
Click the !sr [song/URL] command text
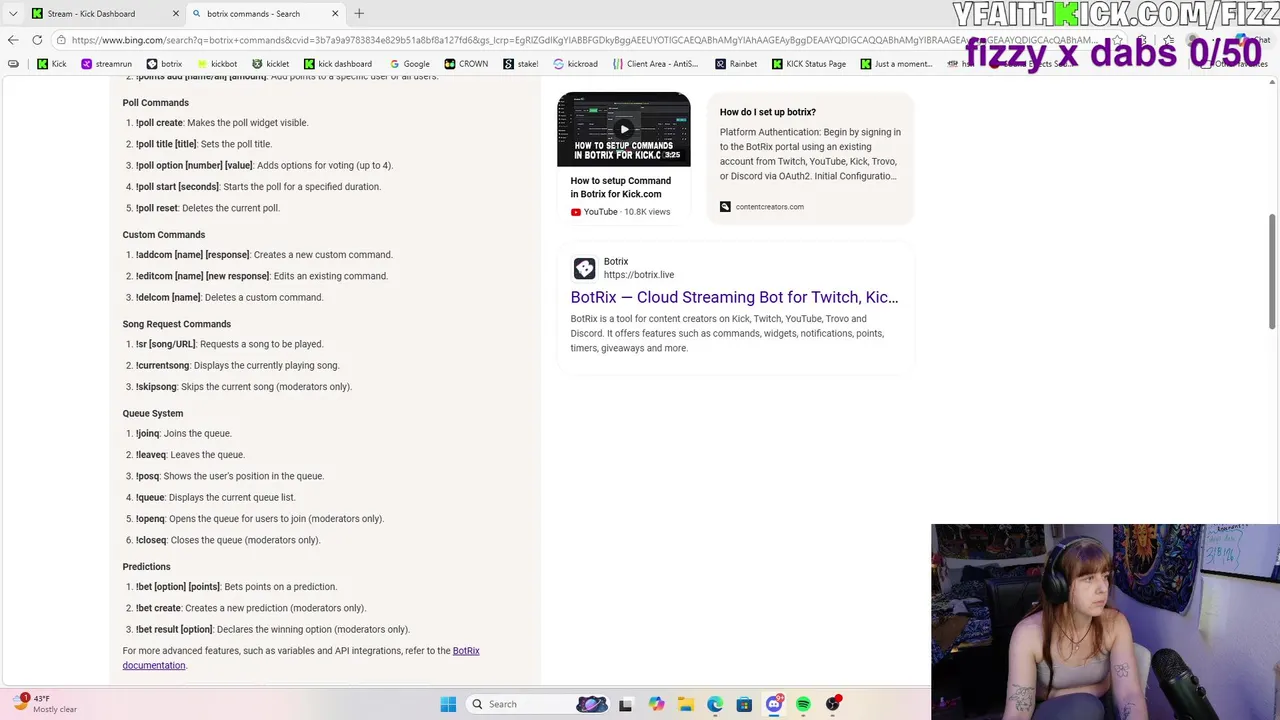(166, 344)
